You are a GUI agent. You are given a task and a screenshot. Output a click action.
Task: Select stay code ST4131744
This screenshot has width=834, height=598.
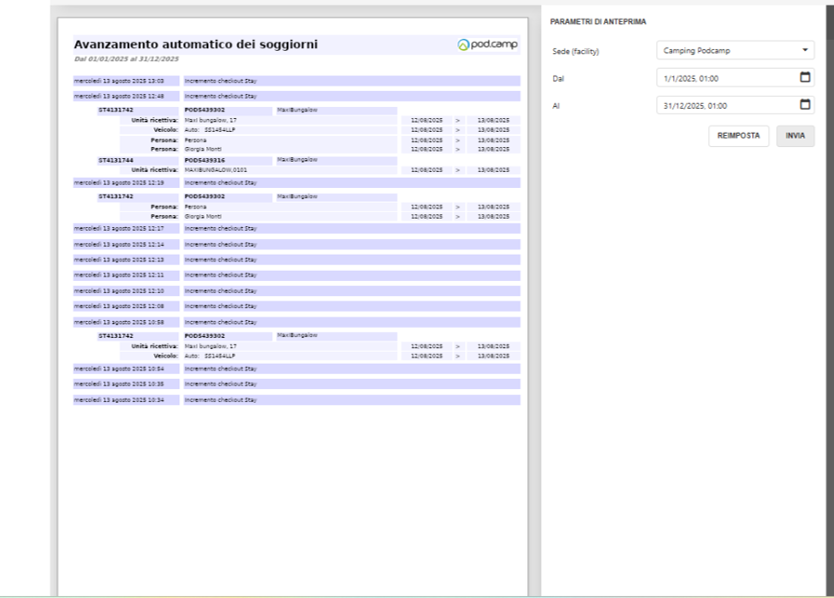click(116, 160)
